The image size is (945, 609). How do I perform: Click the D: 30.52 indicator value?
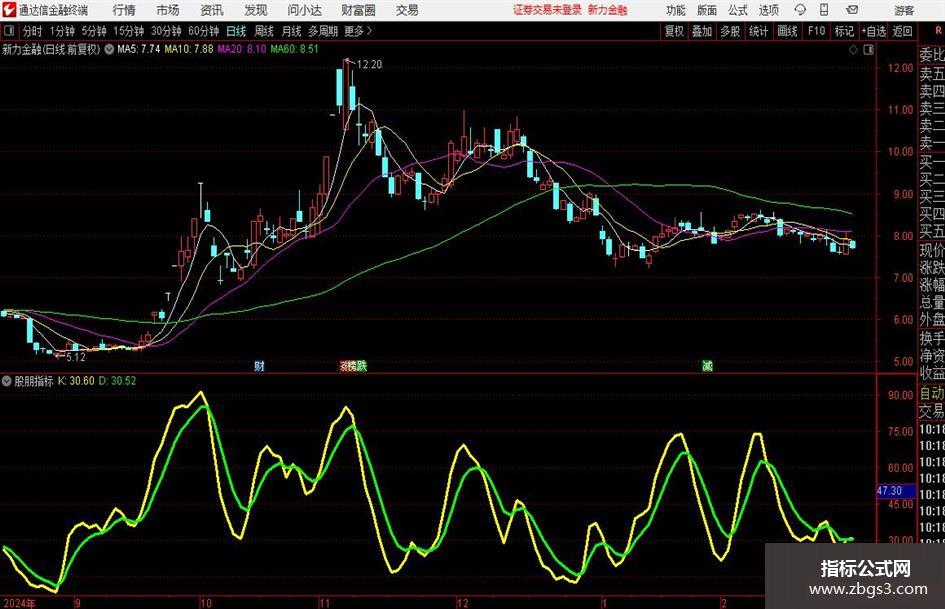118,381
